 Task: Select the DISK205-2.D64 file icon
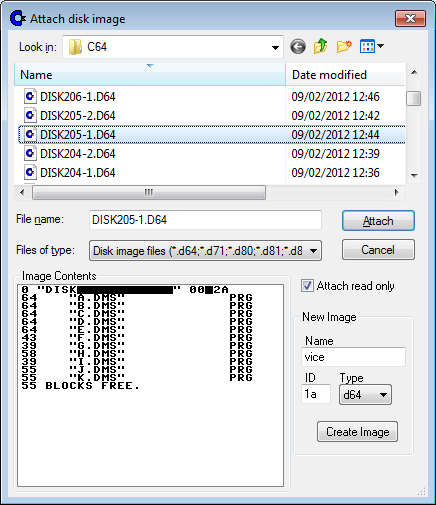point(30,115)
